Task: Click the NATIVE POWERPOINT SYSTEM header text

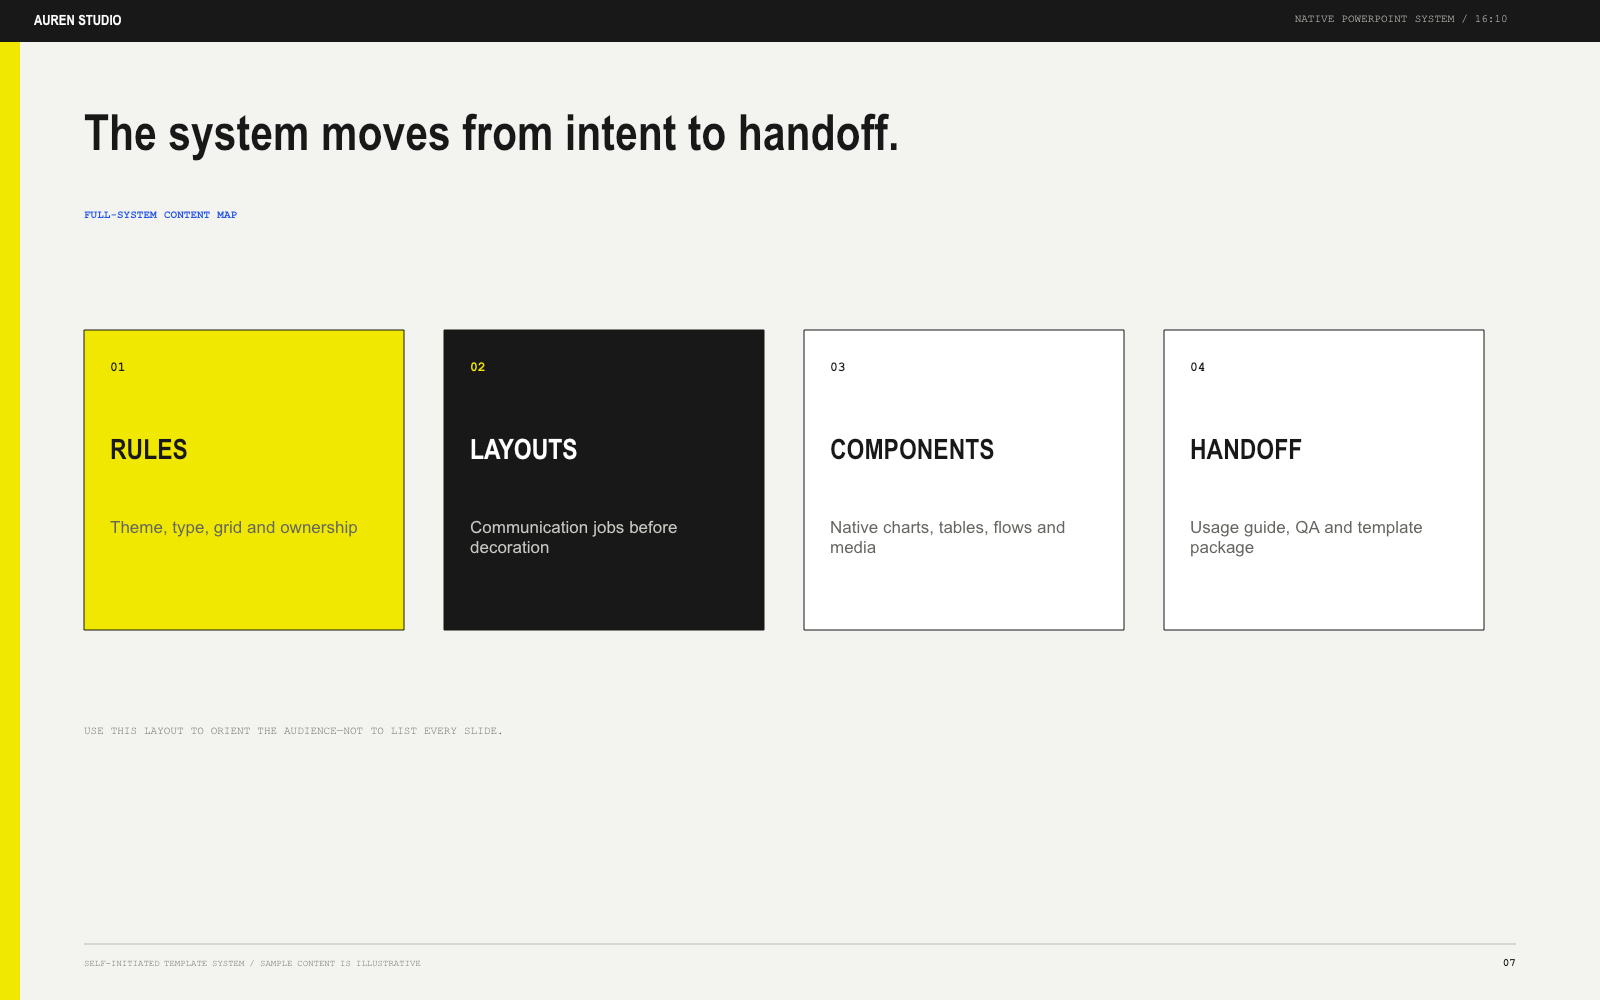Action: click(1400, 19)
